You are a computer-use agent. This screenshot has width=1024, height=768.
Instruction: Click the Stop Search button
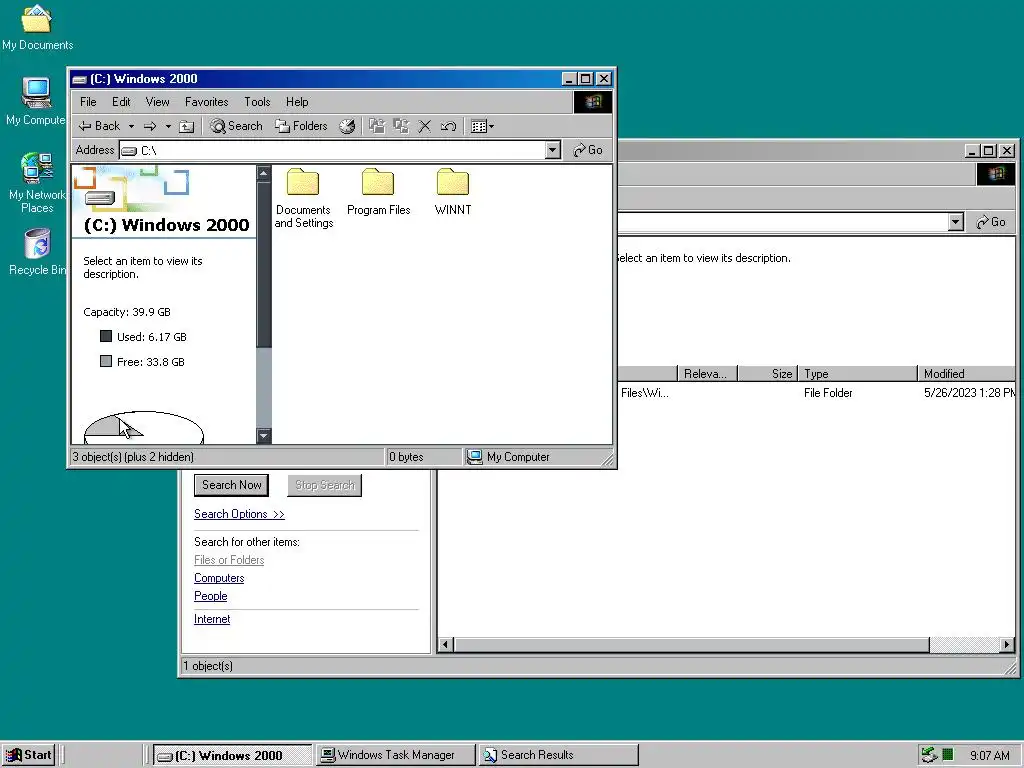point(325,485)
